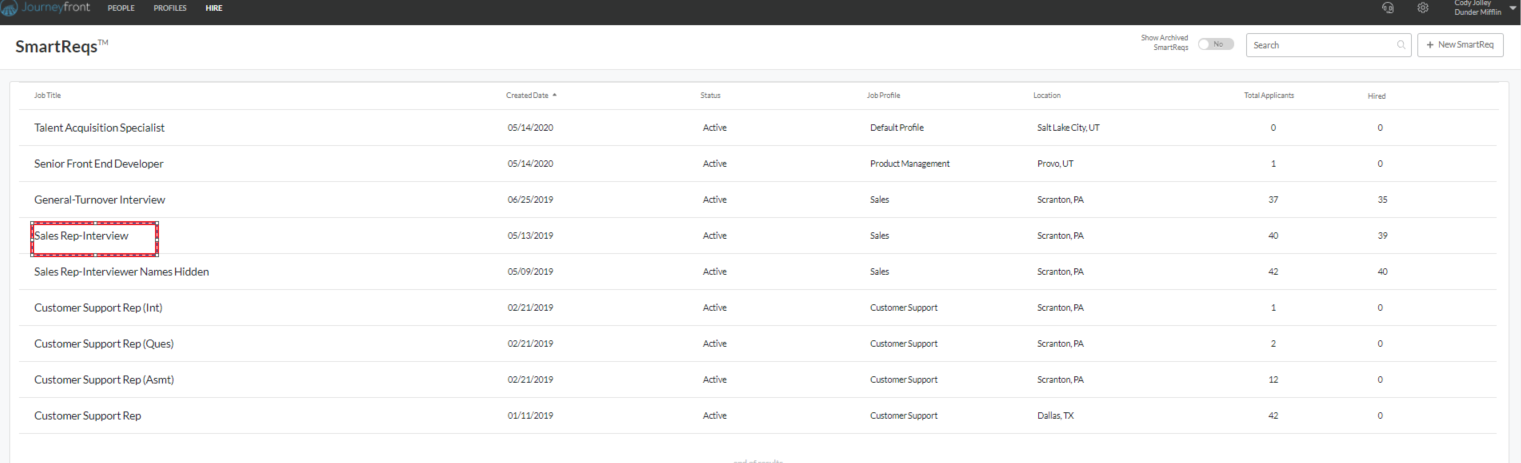Click Status of Talent Acquisition Specialist row

pyautogui.click(x=715, y=128)
